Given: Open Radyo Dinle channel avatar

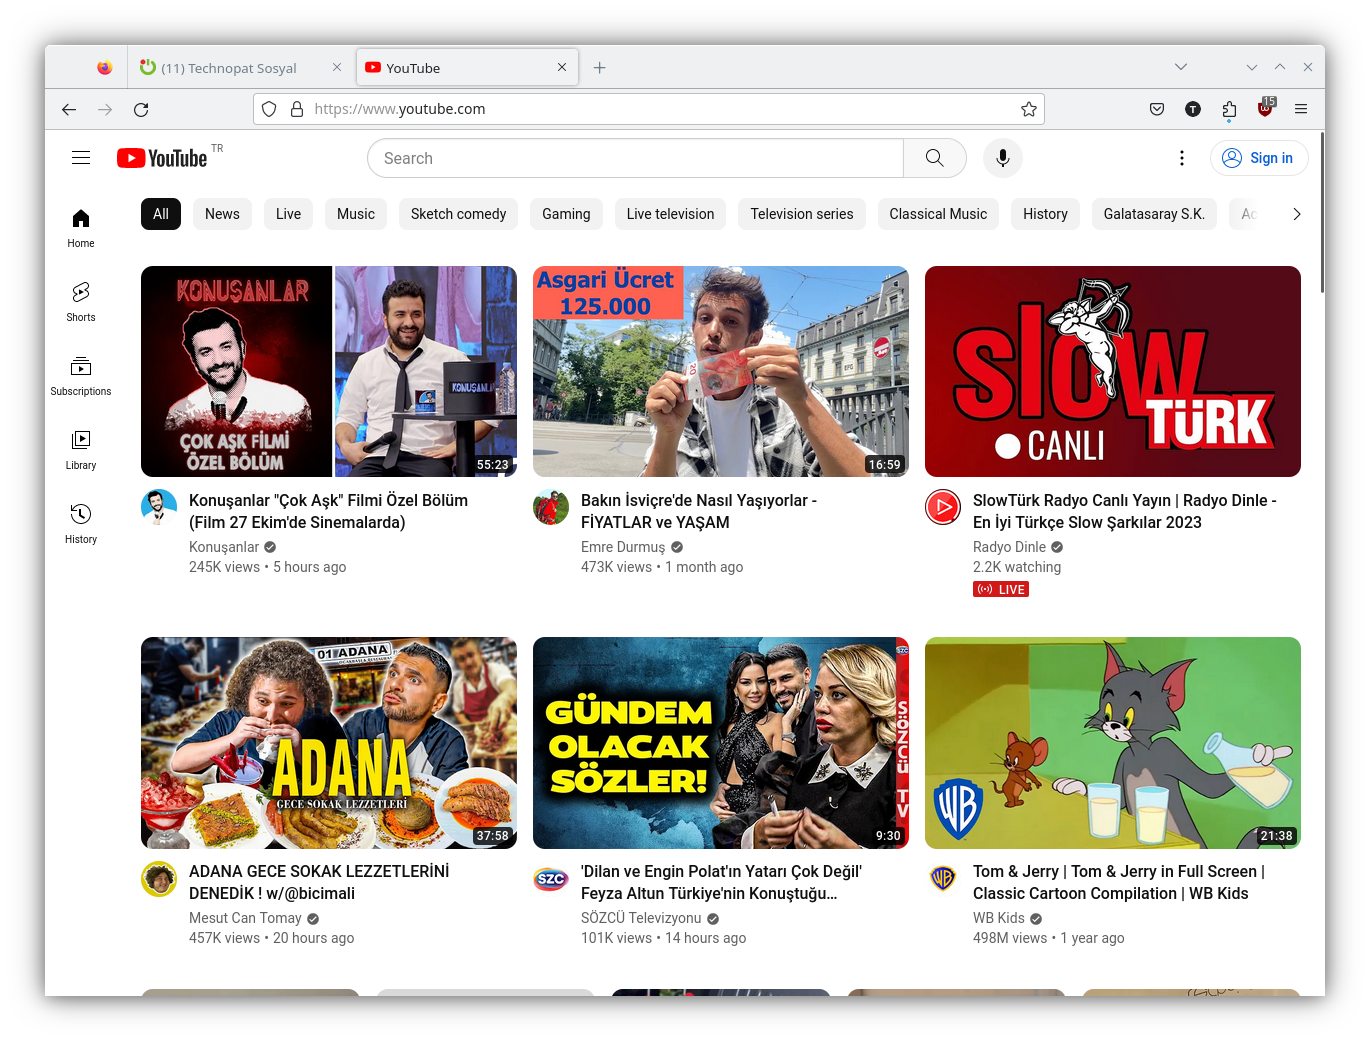Looking at the screenshot, I should tap(943, 507).
